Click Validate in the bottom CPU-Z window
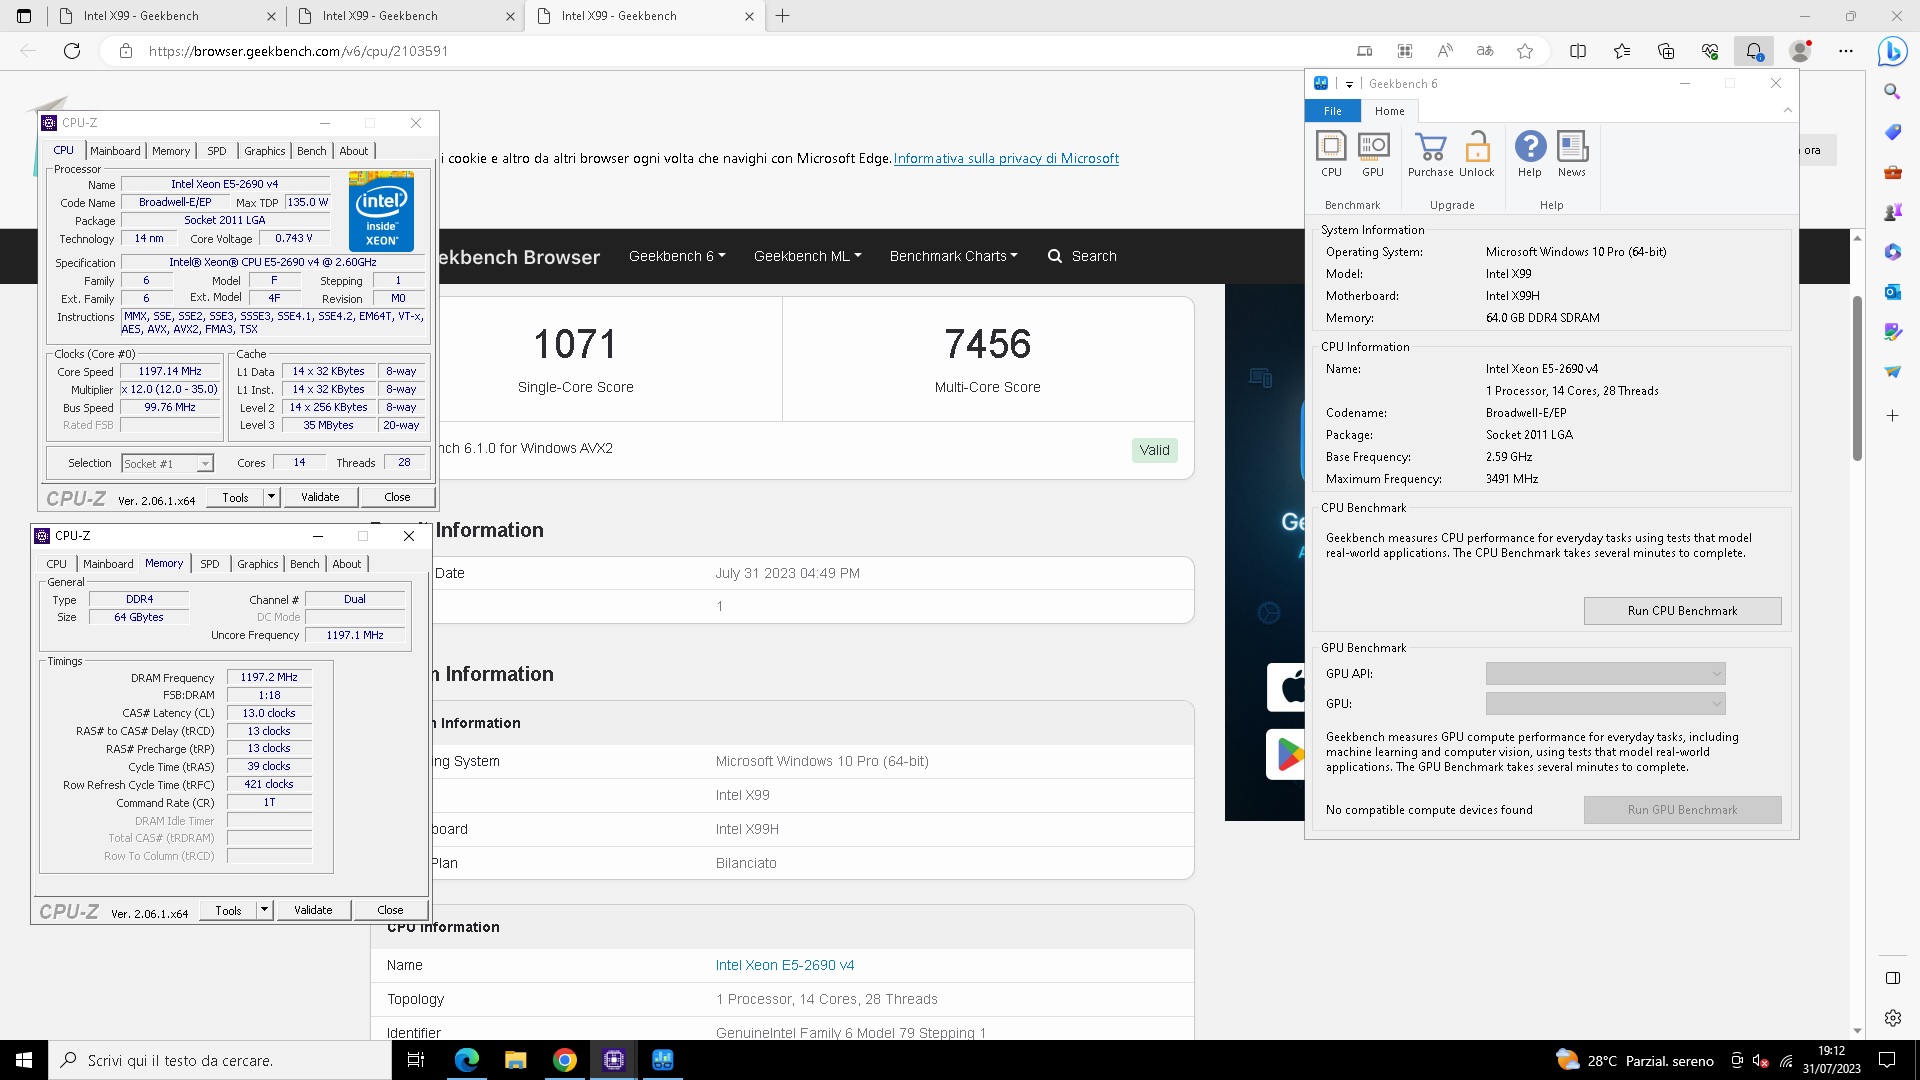The height and width of the screenshot is (1080, 1920). 313,910
